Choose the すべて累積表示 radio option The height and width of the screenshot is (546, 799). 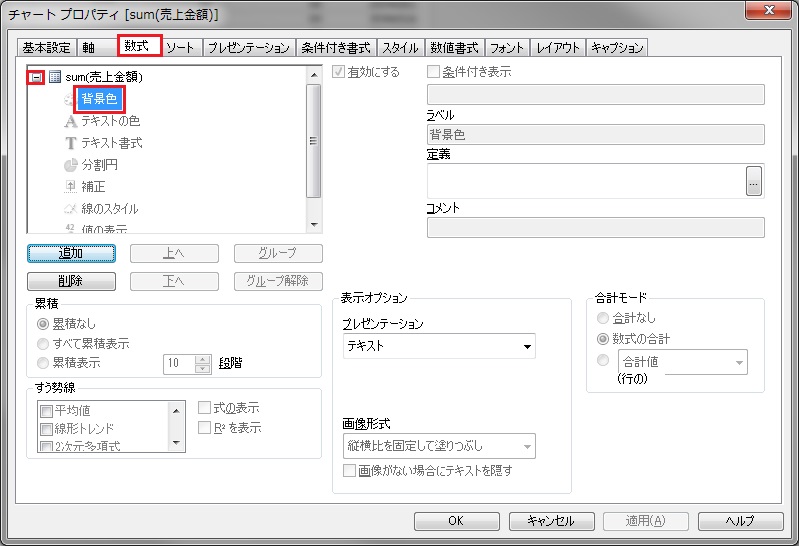[x=43, y=344]
